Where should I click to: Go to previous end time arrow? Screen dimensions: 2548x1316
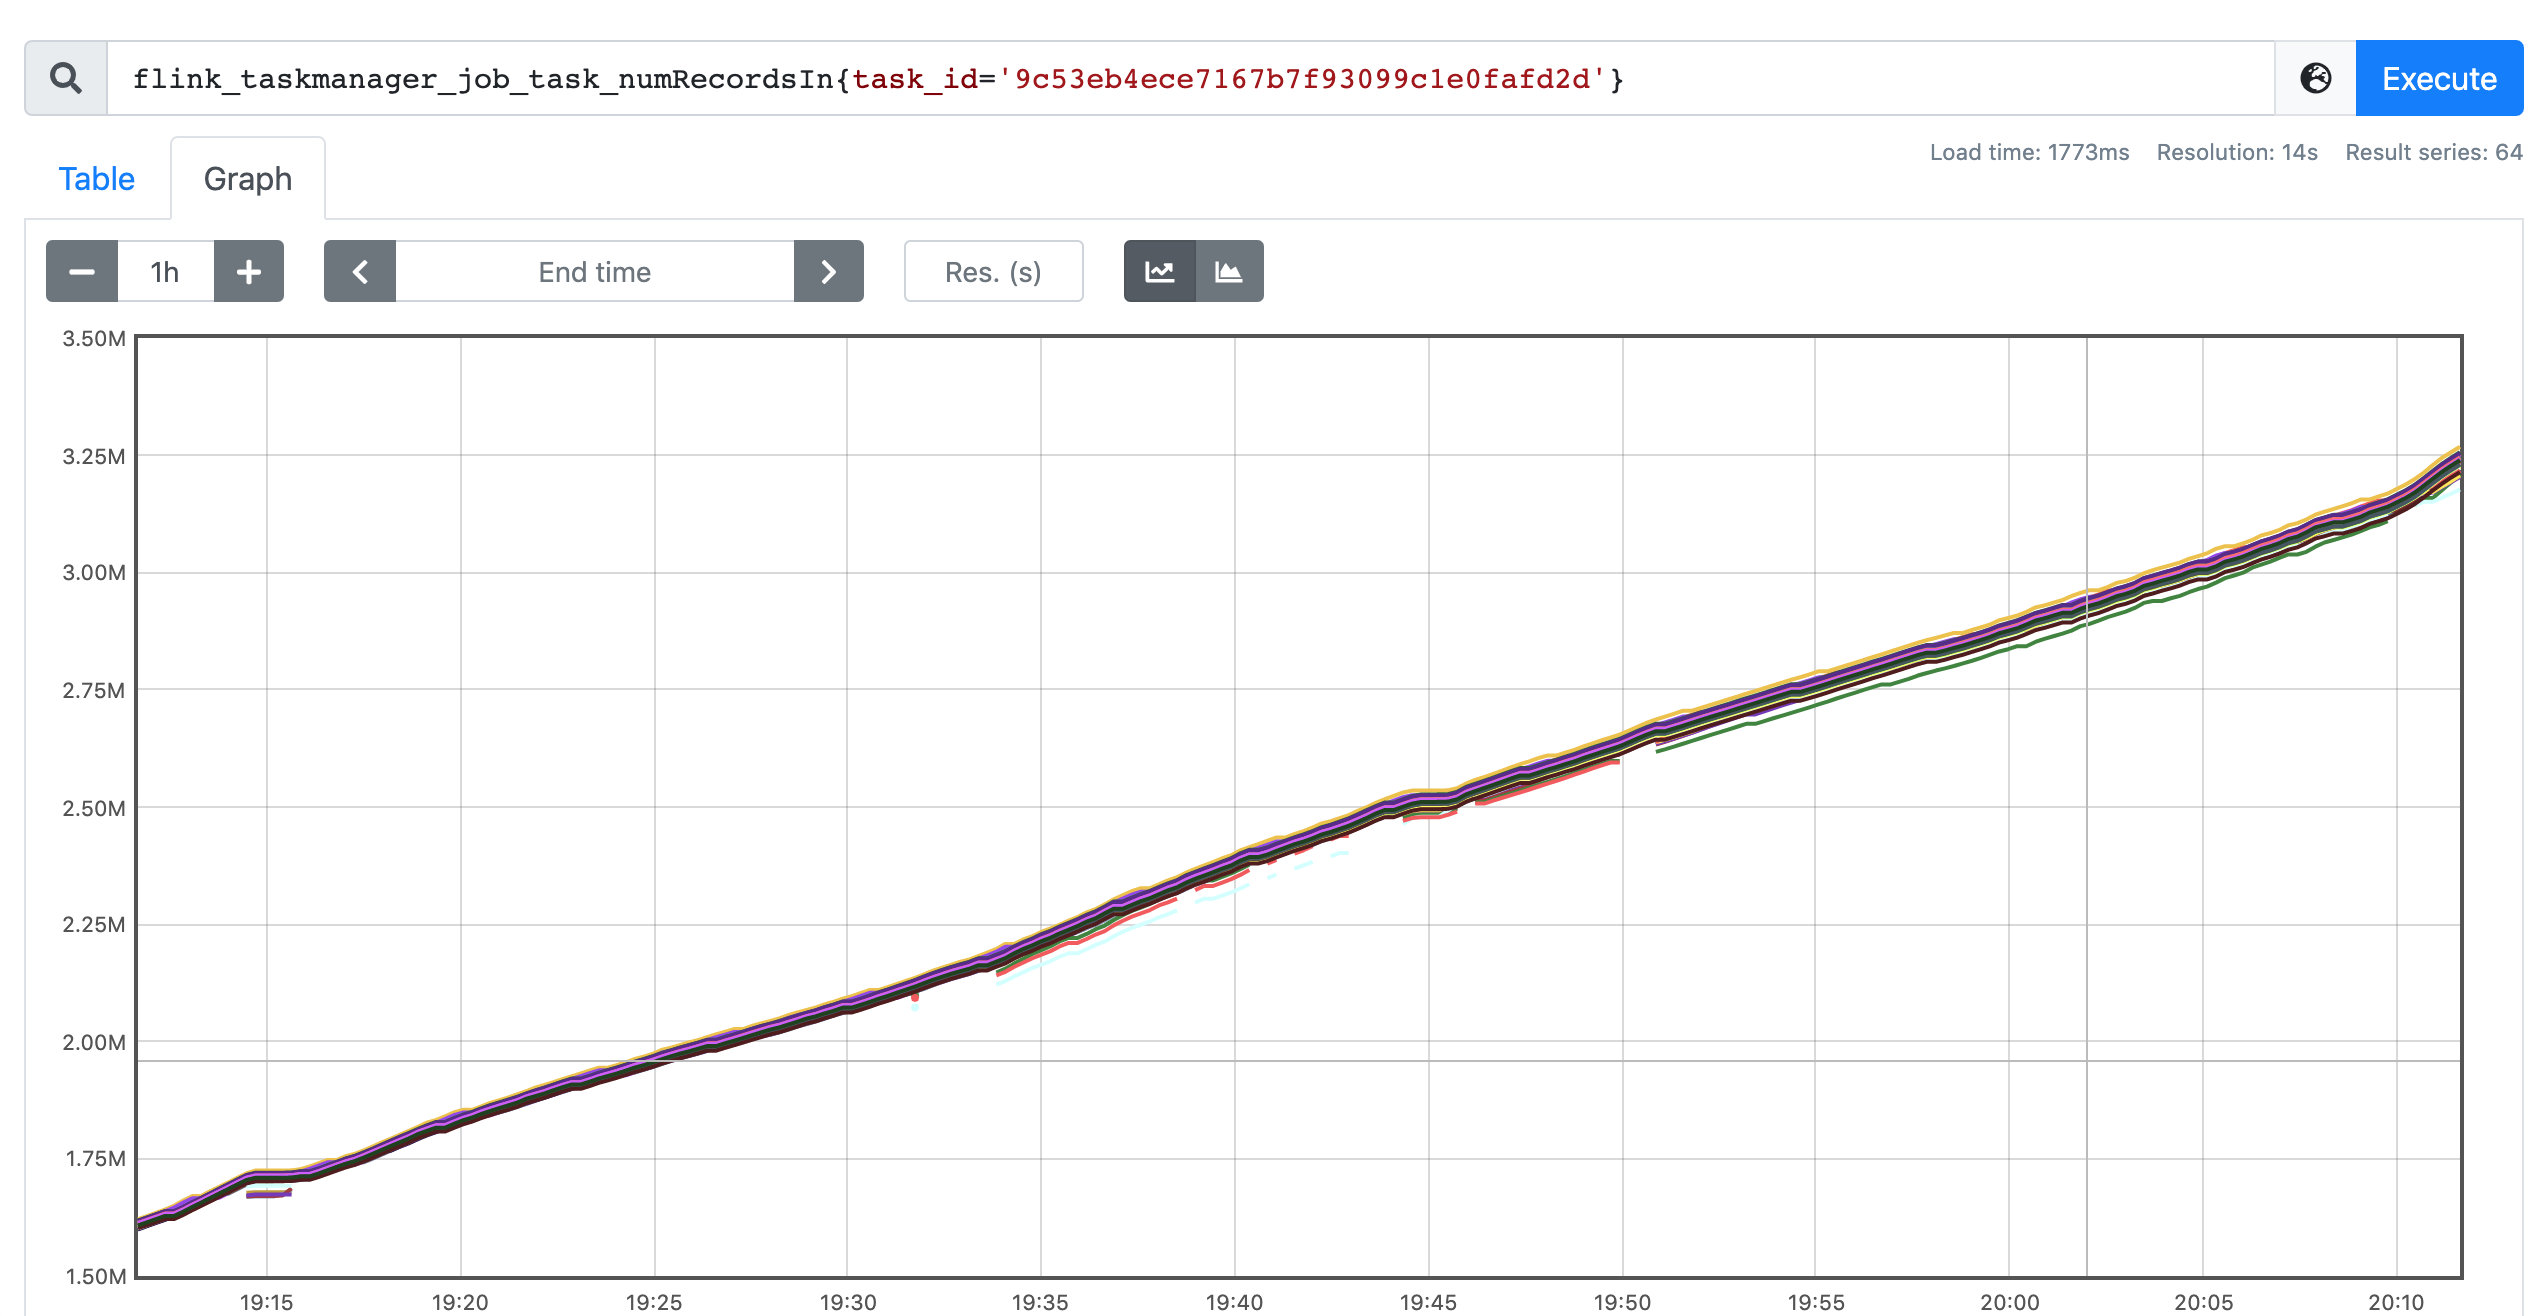pyautogui.click(x=360, y=271)
